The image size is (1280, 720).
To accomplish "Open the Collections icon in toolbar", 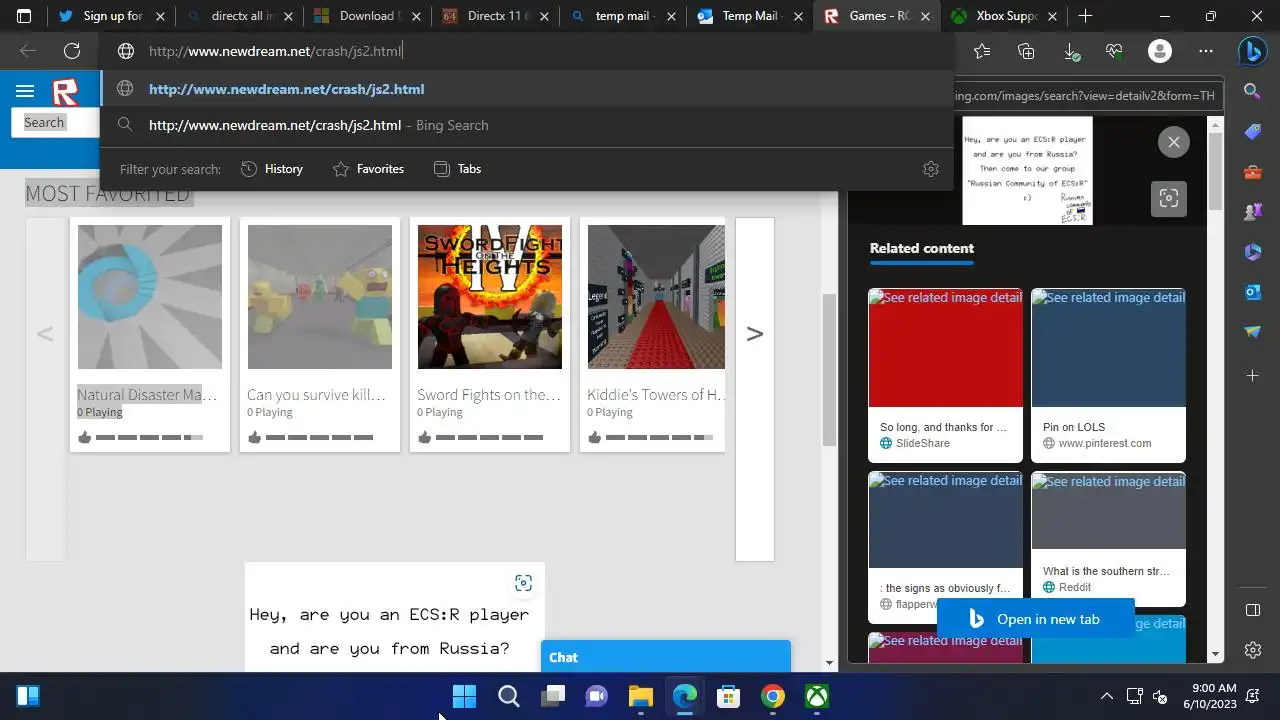I will click(1026, 51).
